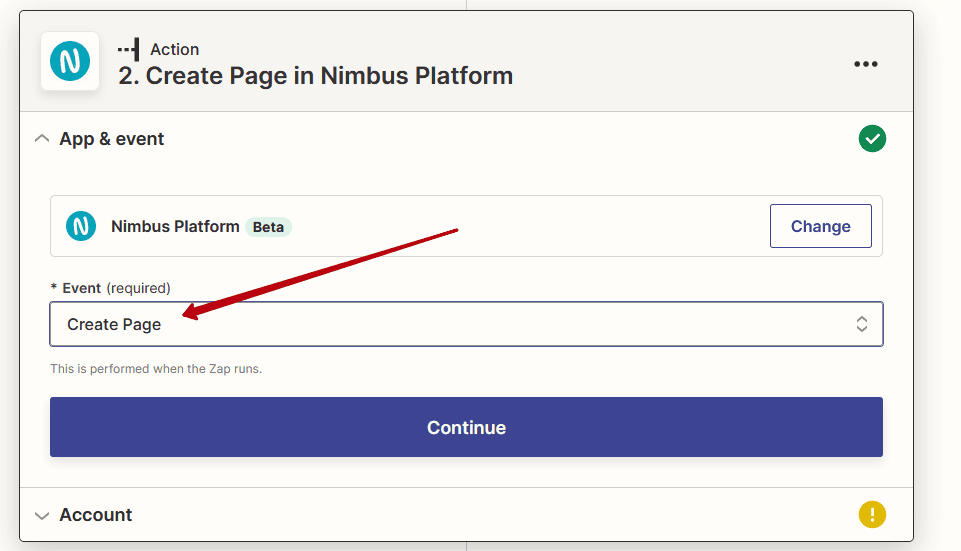The image size is (961, 551).
Task: Click the helper text about Zap runs
Action: pos(156,369)
